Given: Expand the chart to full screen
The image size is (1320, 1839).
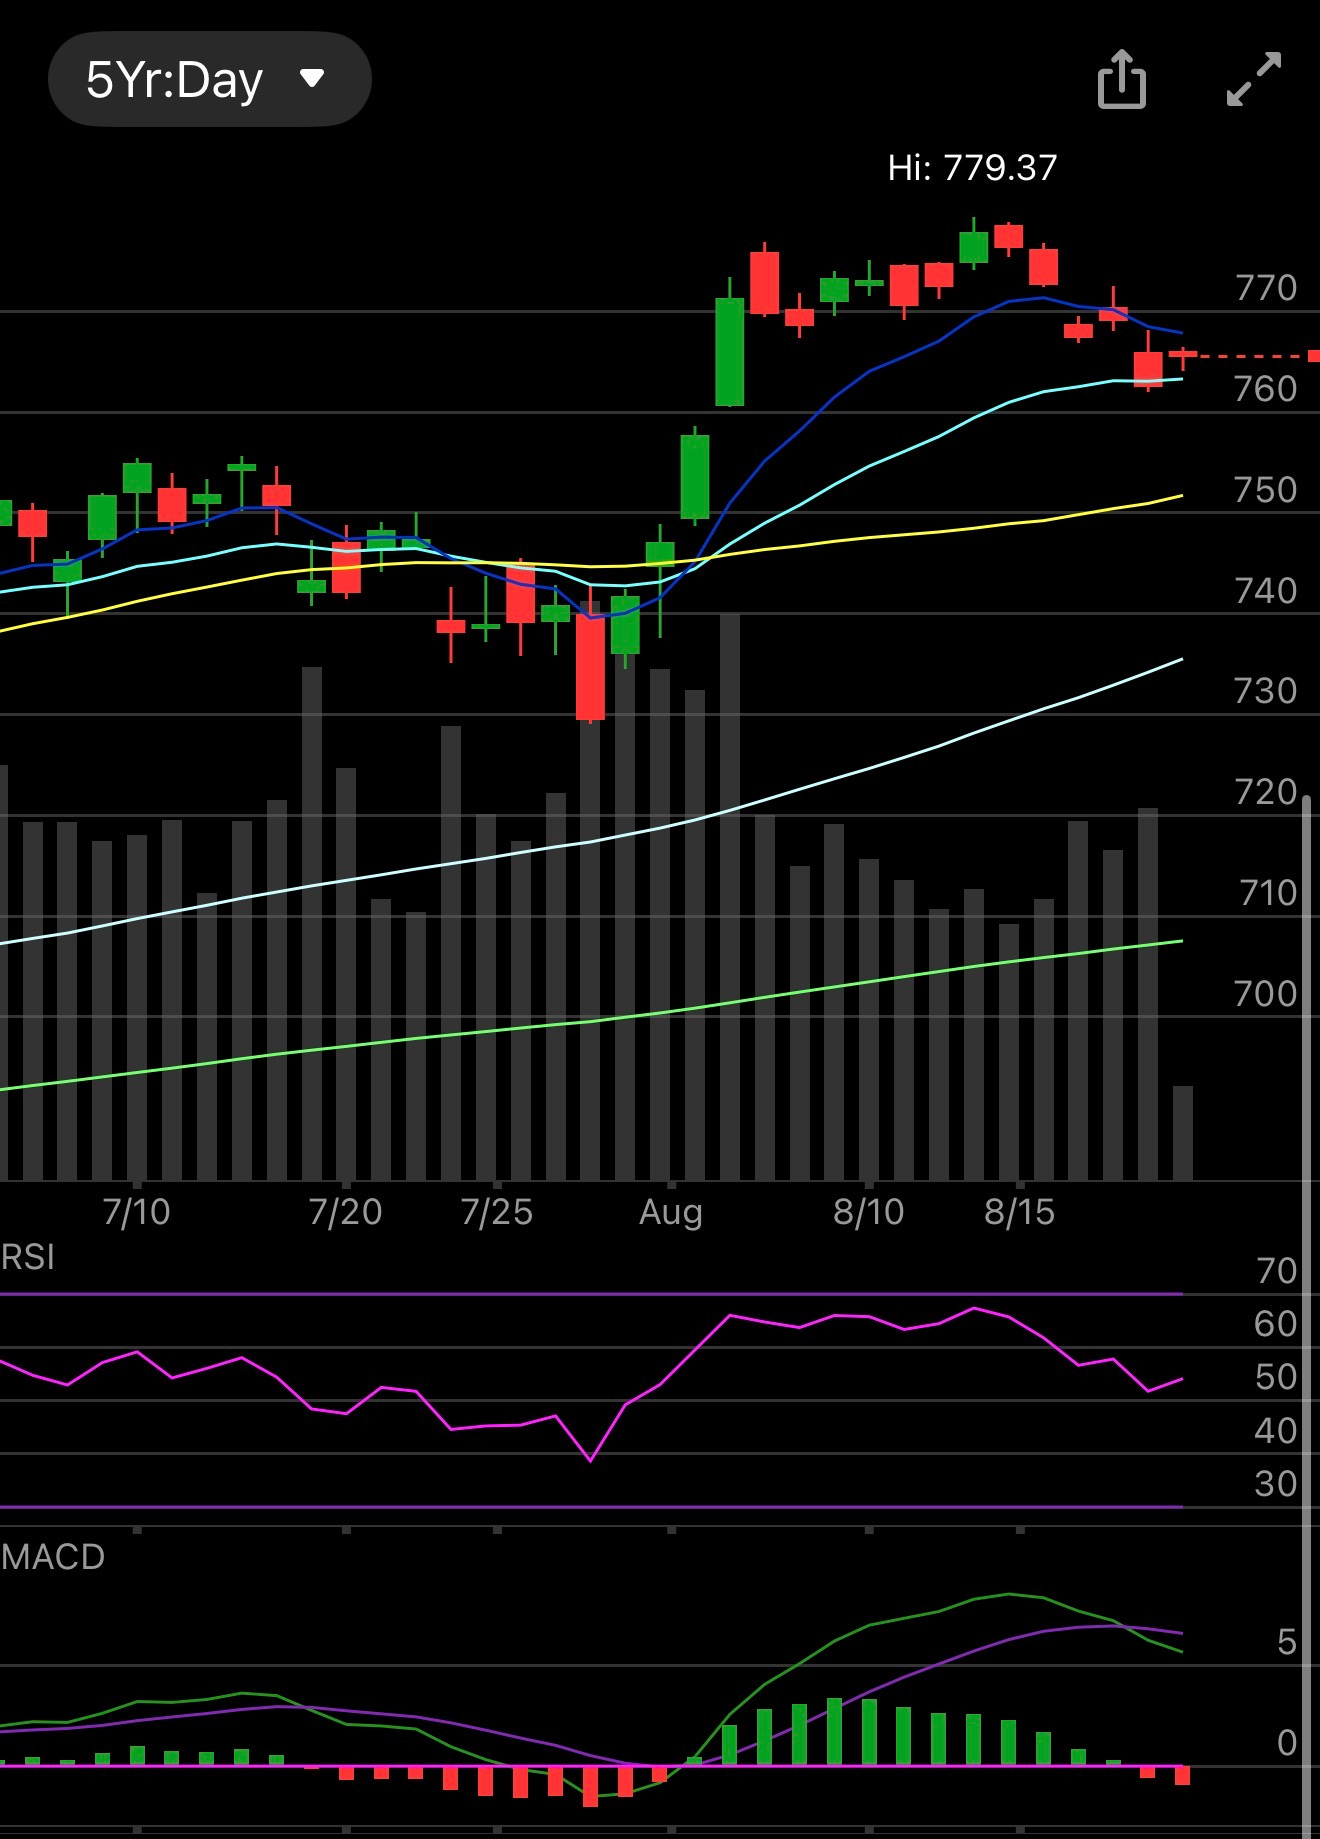Looking at the screenshot, I should coord(1254,79).
